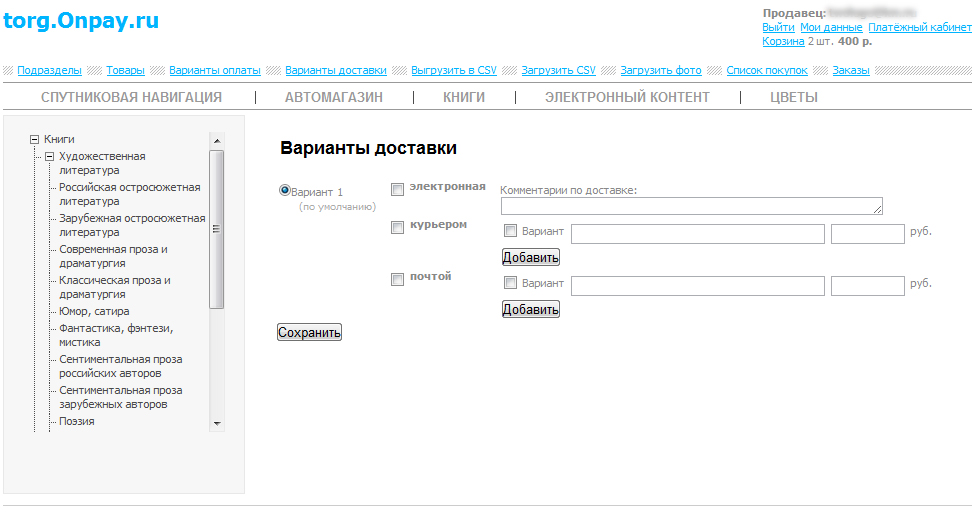Open the Загрузить фото menu link
This screenshot has width=972, height=522.
coord(660,70)
